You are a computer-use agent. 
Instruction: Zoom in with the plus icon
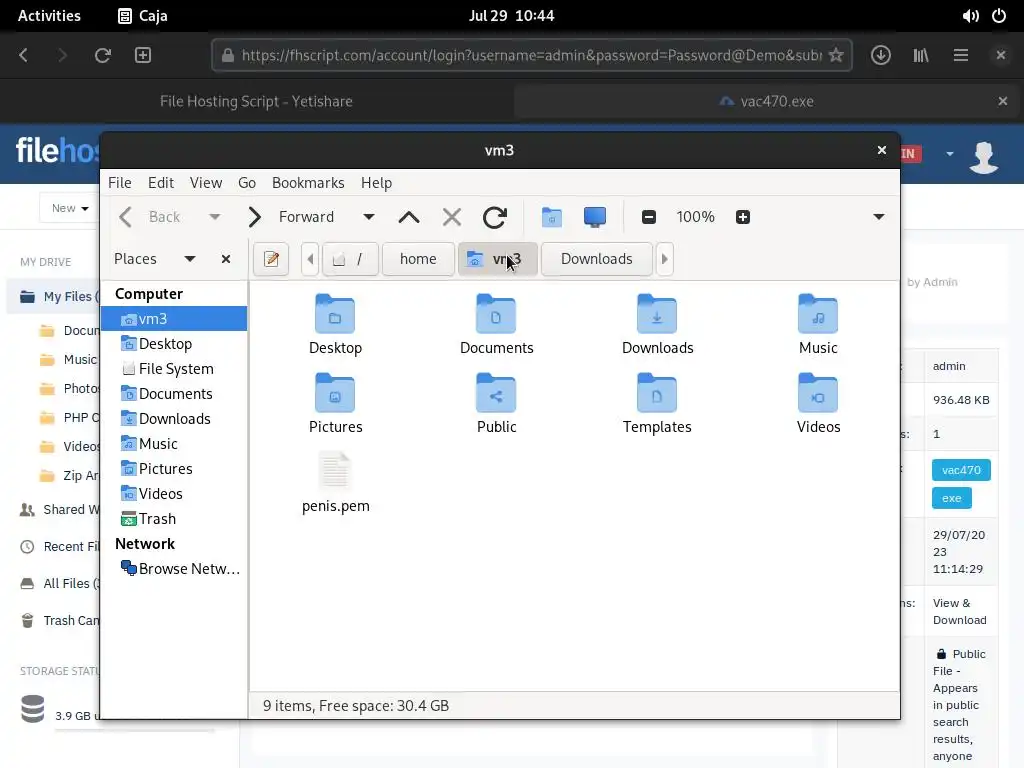coord(743,217)
